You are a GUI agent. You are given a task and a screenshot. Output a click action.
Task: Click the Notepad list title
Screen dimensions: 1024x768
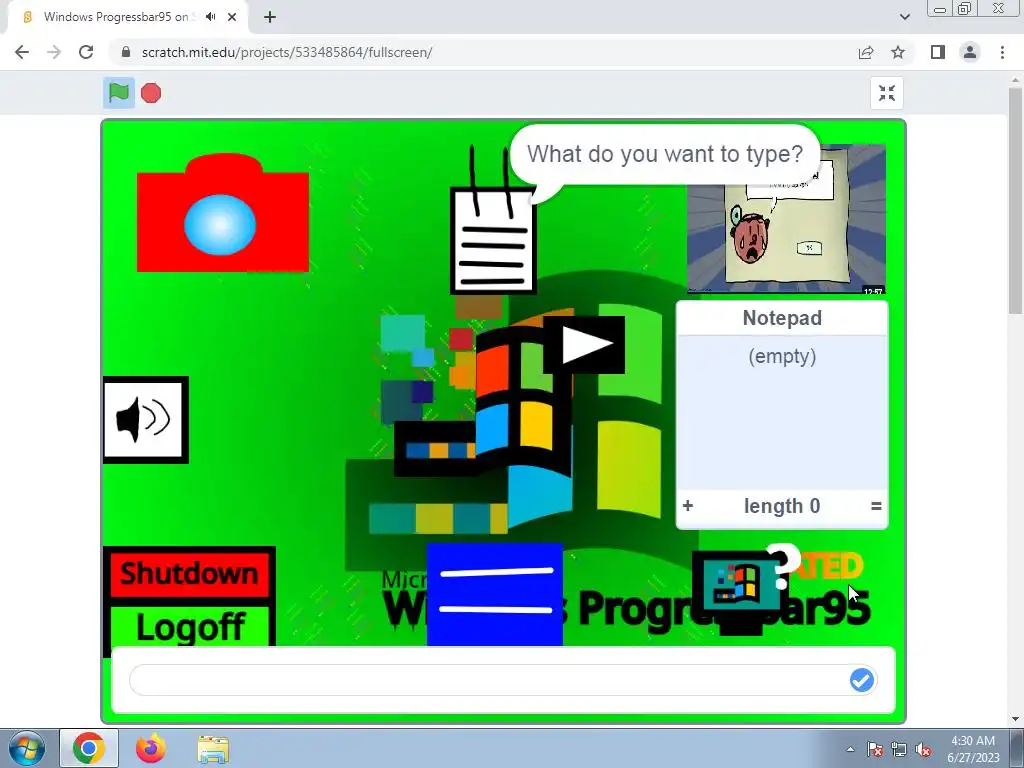(x=782, y=318)
